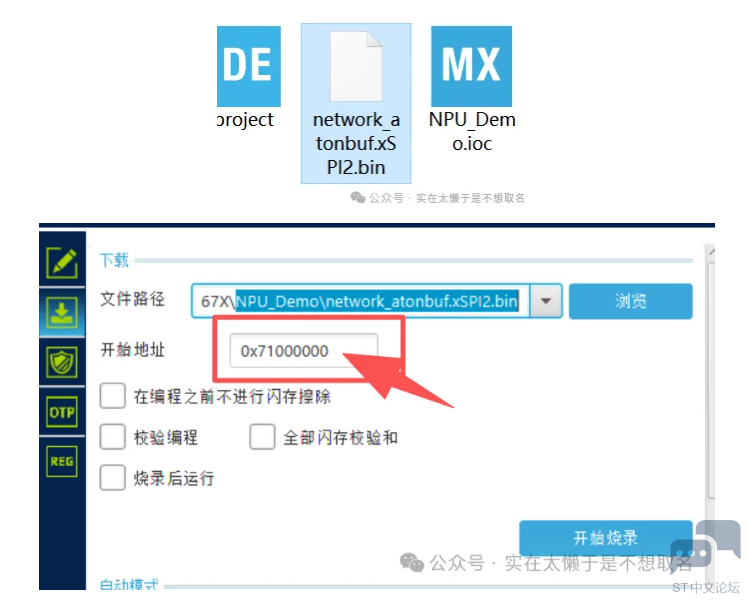Image resolution: width=749 pixels, height=603 pixels.
Task: Open the OTP sidebar icon
Action: [x=62, y=412]
